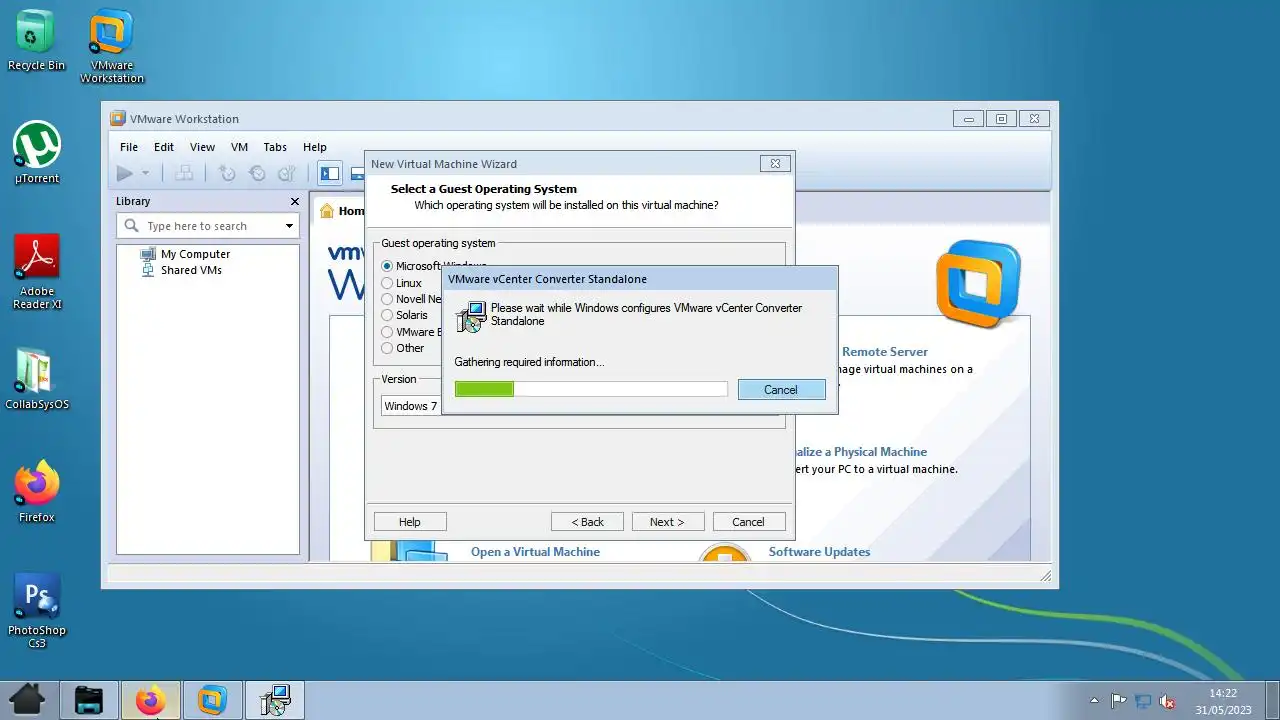Open the Edit menu

164,147
